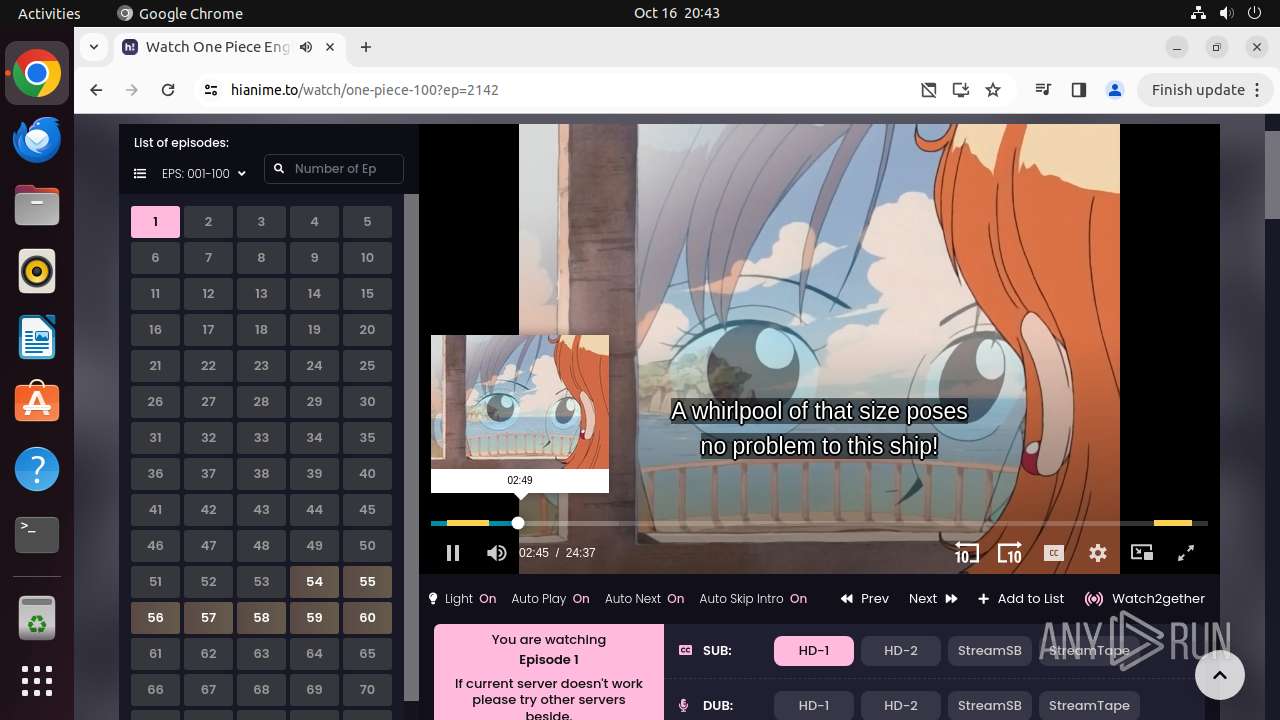Focus the Number of Ep search field
The width and height of the screenshot is (1280, 720).
point(335,169)
